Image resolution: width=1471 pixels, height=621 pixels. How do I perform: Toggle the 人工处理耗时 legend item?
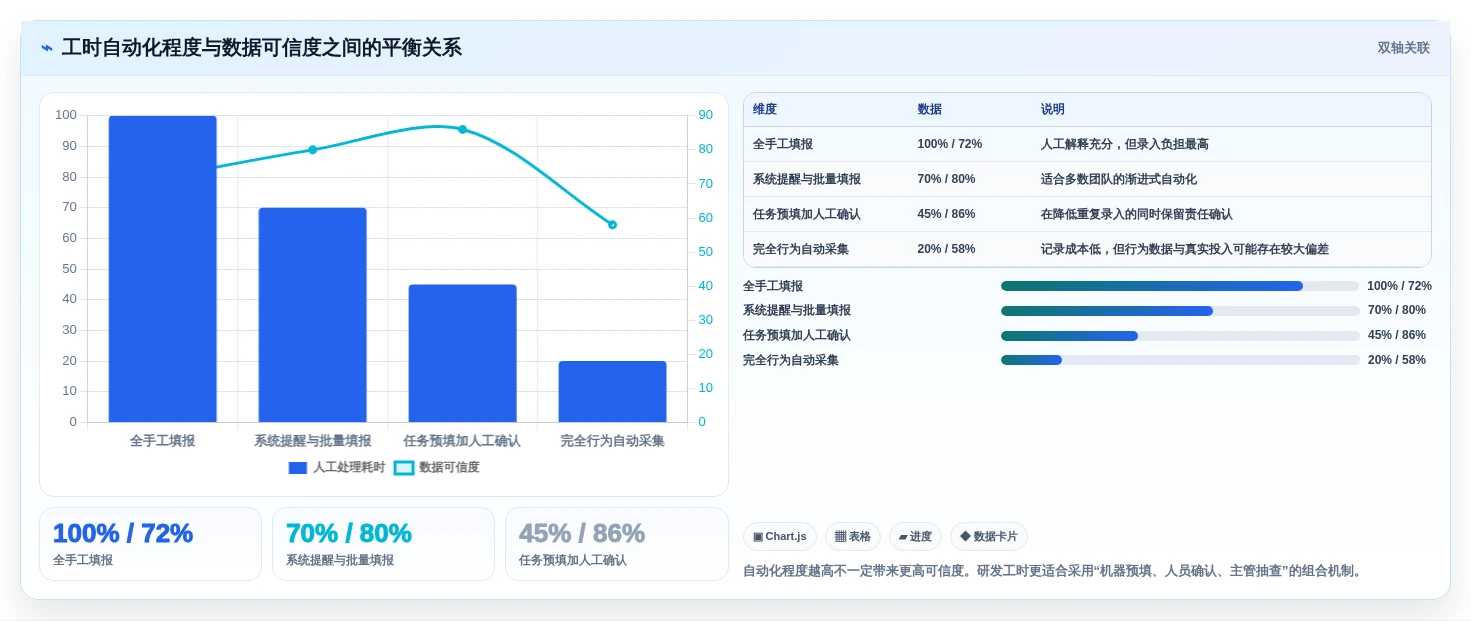click(336, 467)
